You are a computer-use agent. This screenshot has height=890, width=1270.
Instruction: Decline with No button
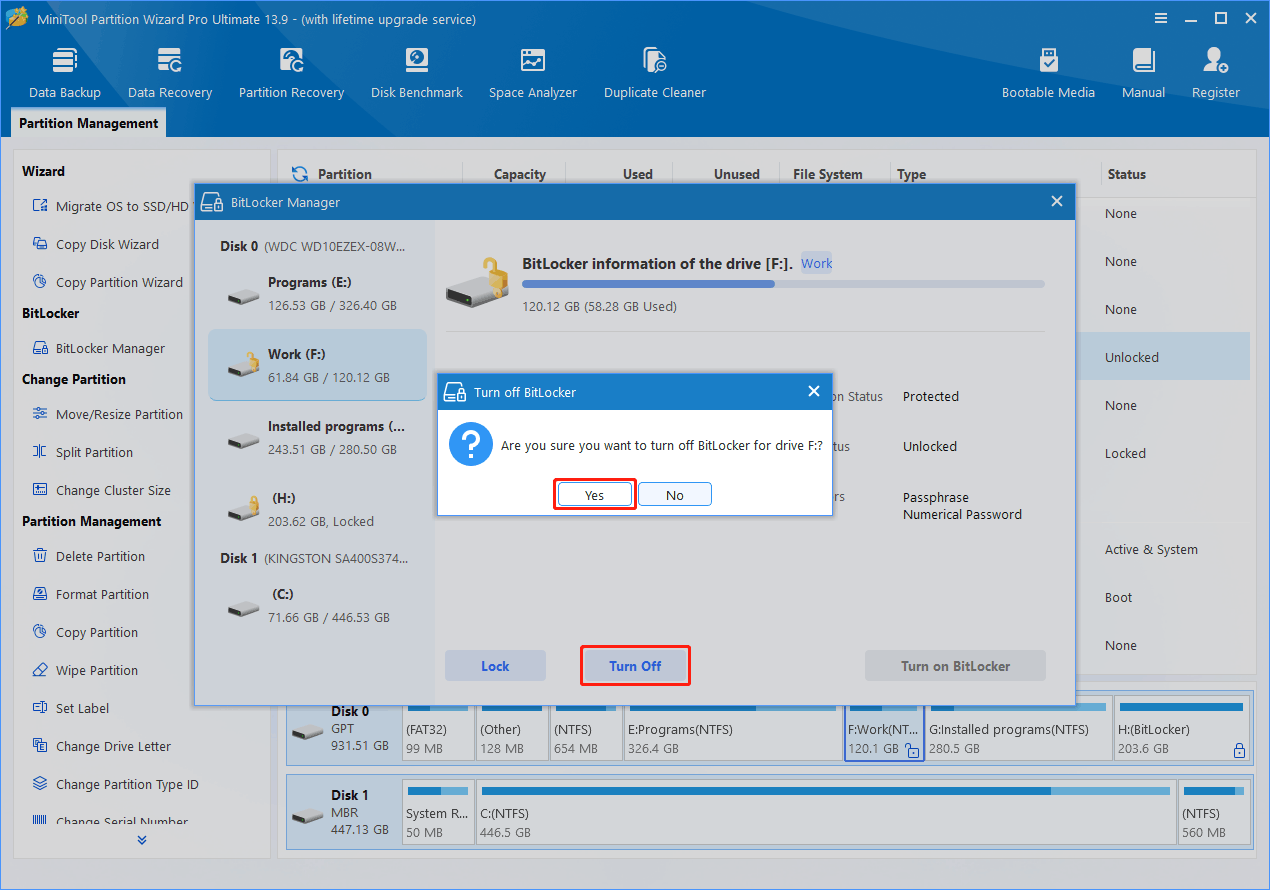point(675,495)
